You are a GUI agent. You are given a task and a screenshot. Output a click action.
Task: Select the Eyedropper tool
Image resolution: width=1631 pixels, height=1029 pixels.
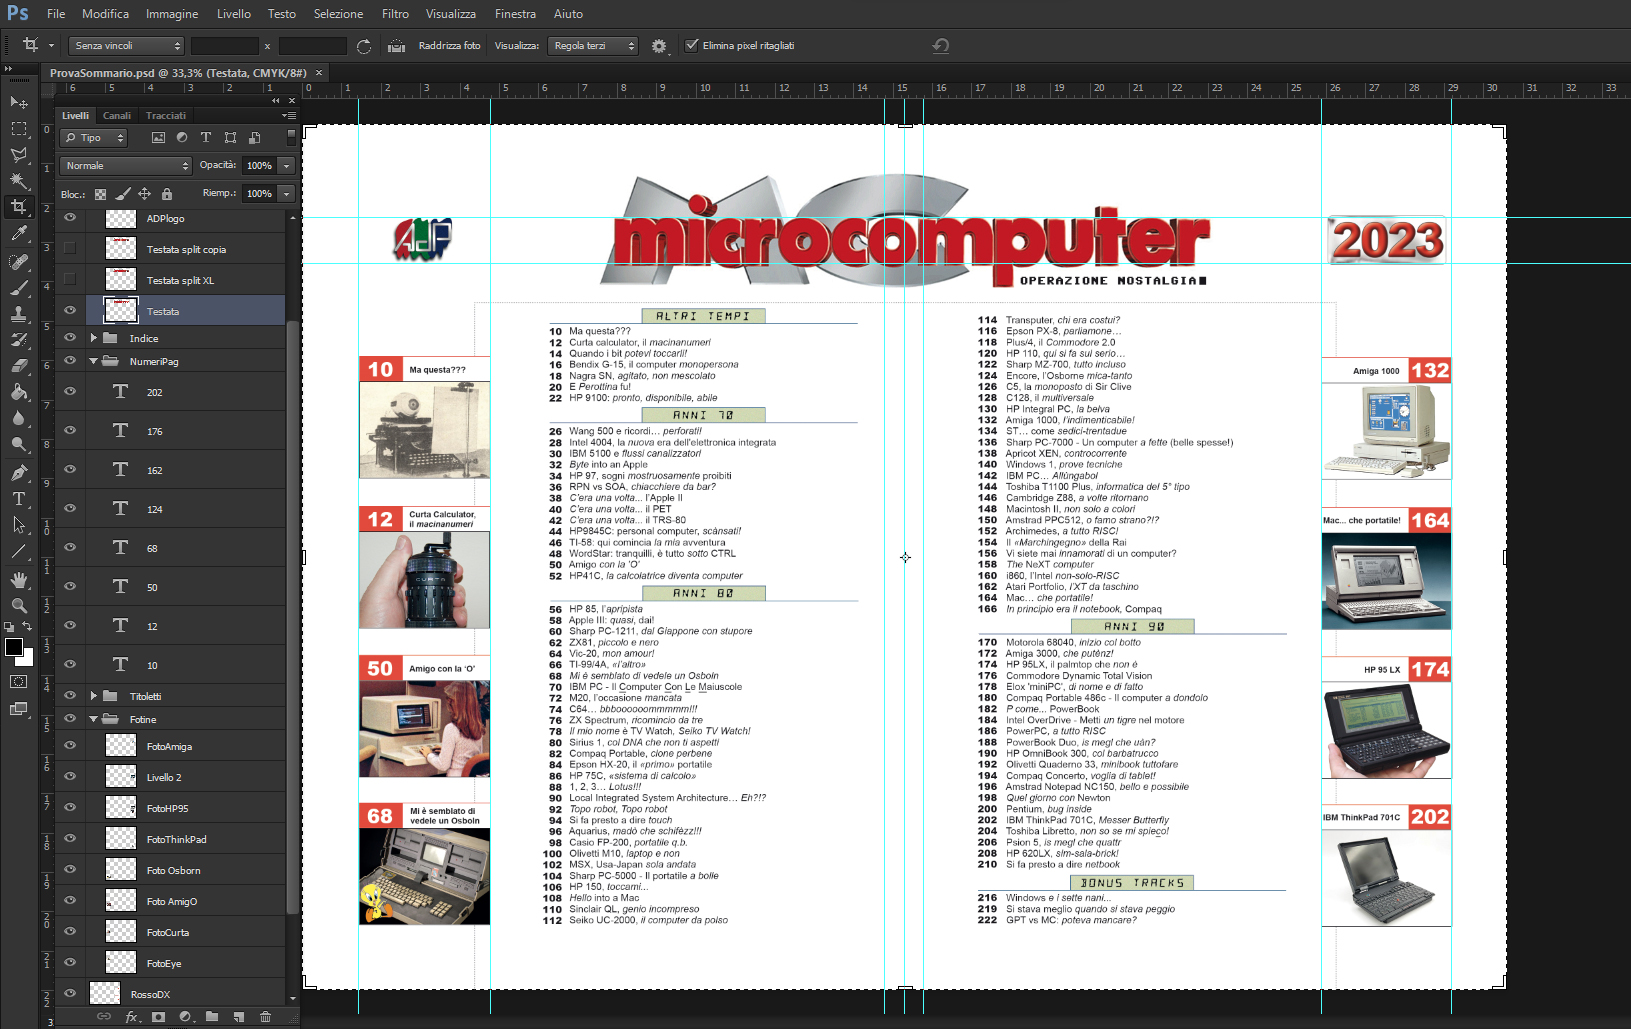coord(19,234)
